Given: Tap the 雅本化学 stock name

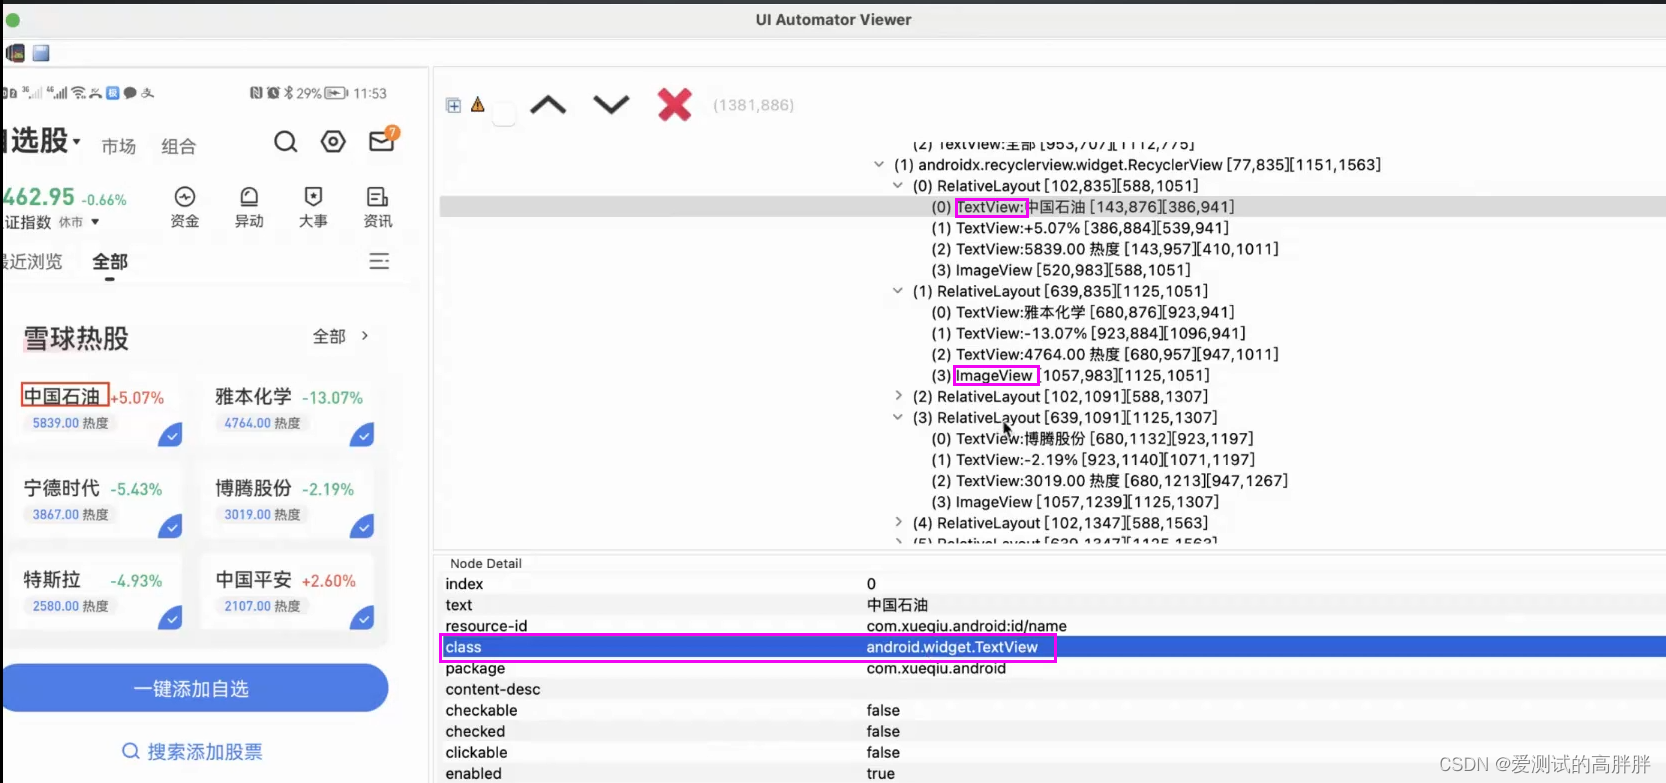Looking at the screenshot, I should point(254,396).
